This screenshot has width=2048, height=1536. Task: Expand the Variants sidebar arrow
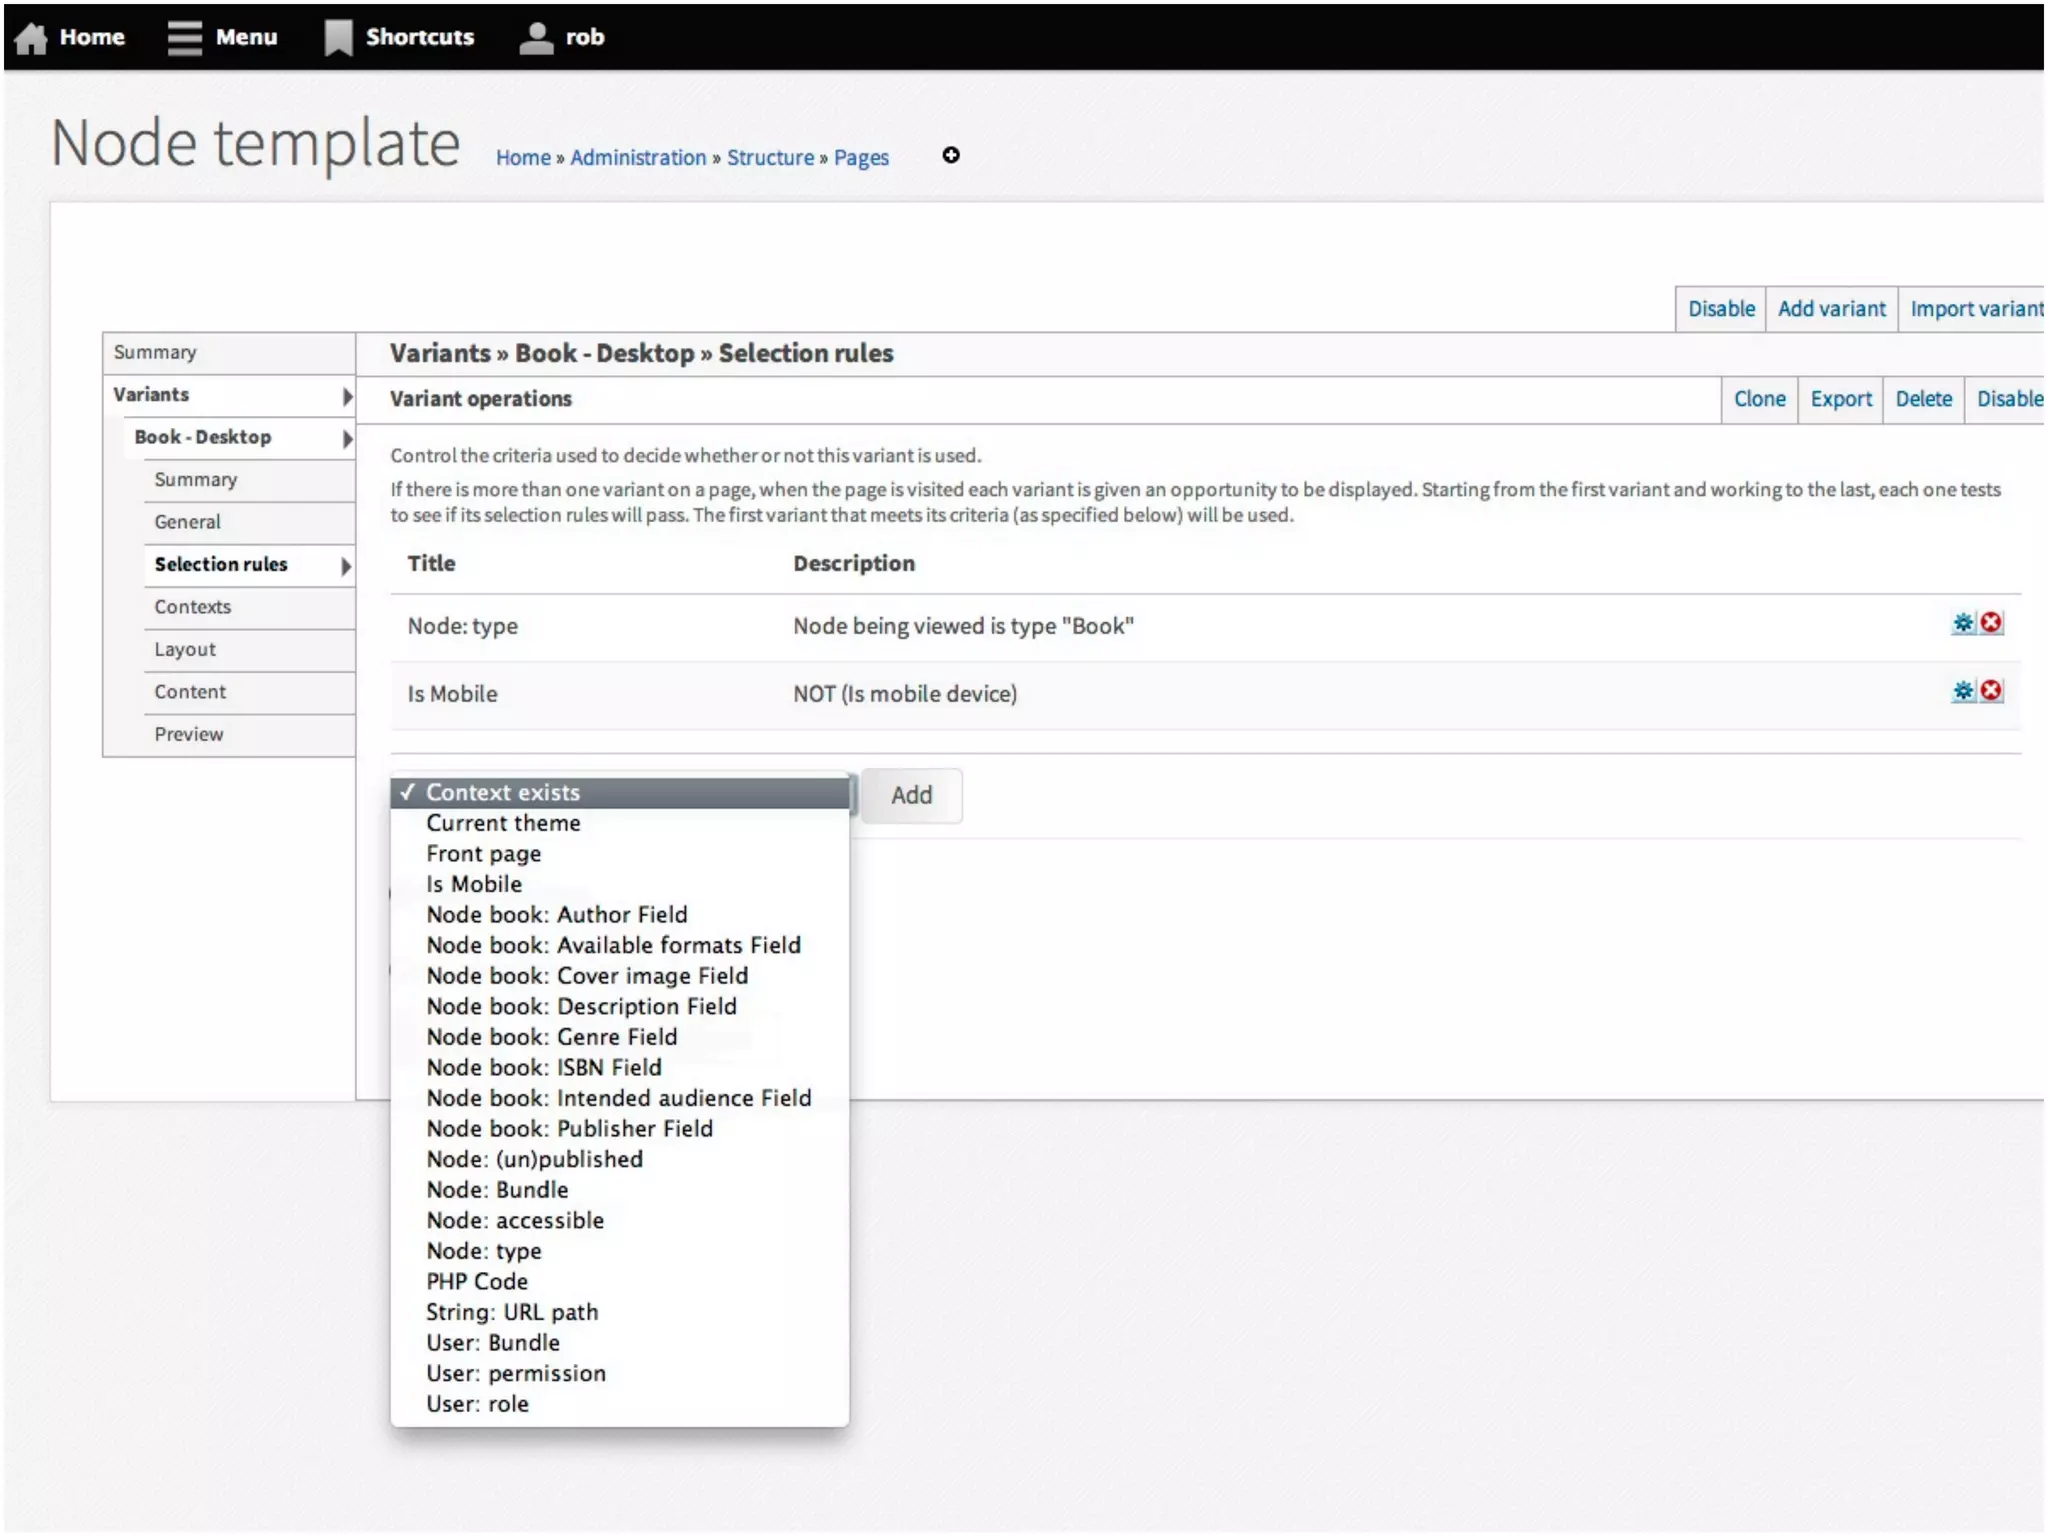[346, 396]
